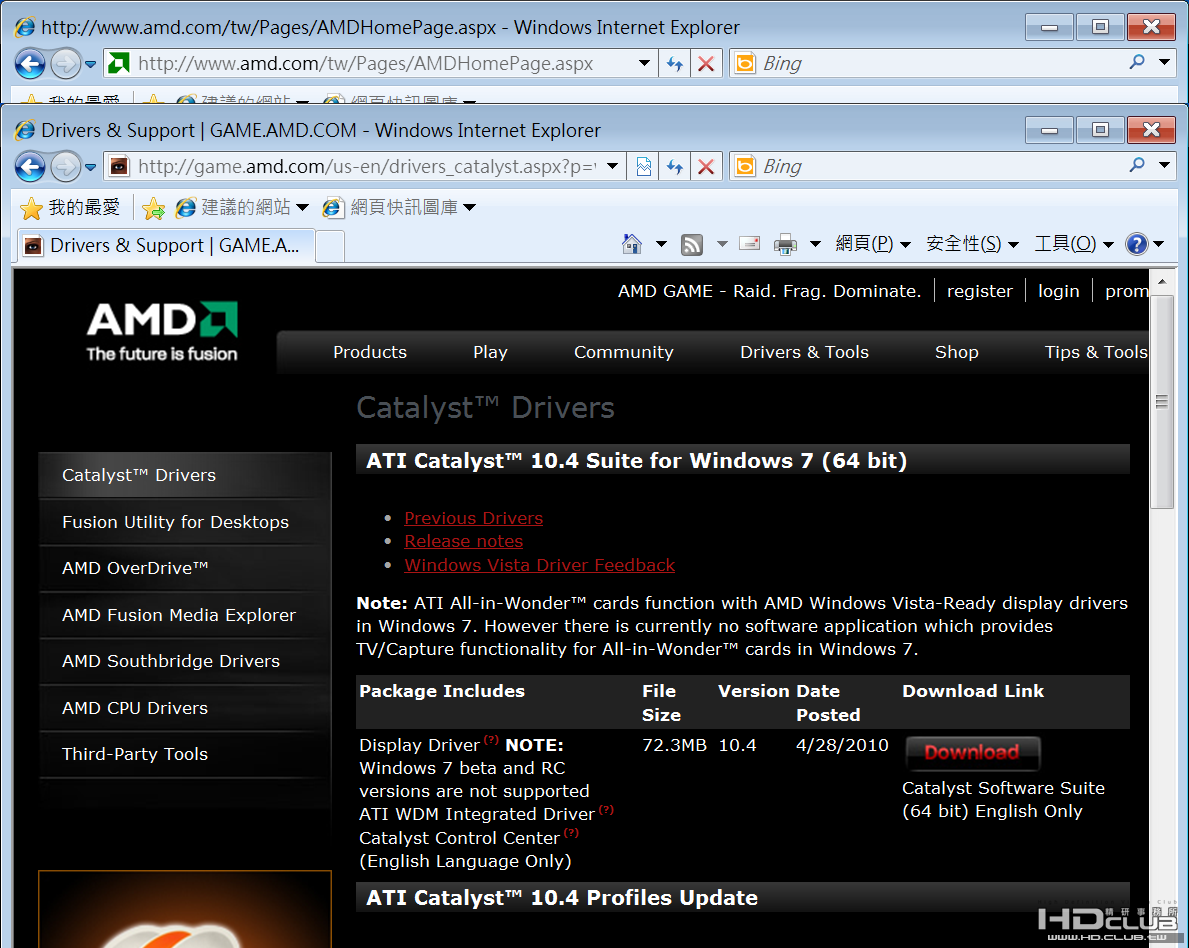Click Compatibility View icon in front window
Screen dimensions: 1189x948
pyautogui.click(x=643, y=167)
